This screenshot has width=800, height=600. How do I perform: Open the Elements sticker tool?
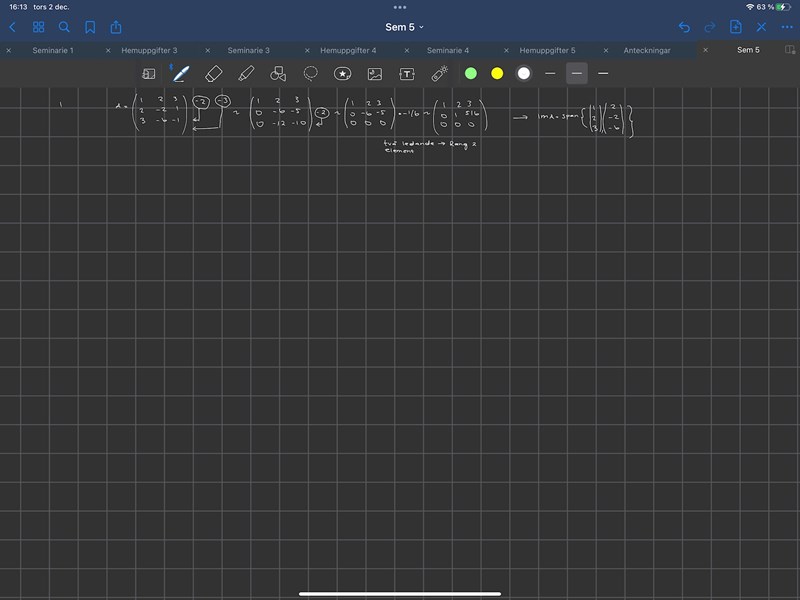[x=342, y=73]
